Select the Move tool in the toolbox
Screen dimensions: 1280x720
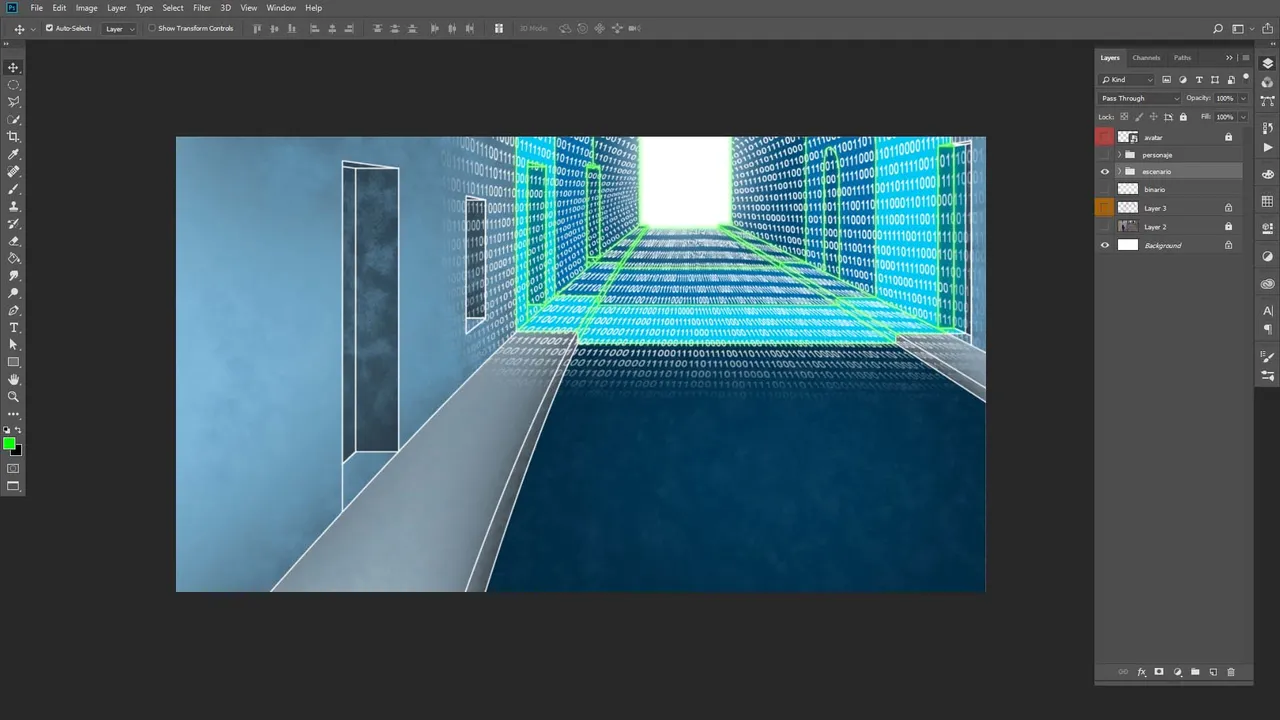(13, 67)
